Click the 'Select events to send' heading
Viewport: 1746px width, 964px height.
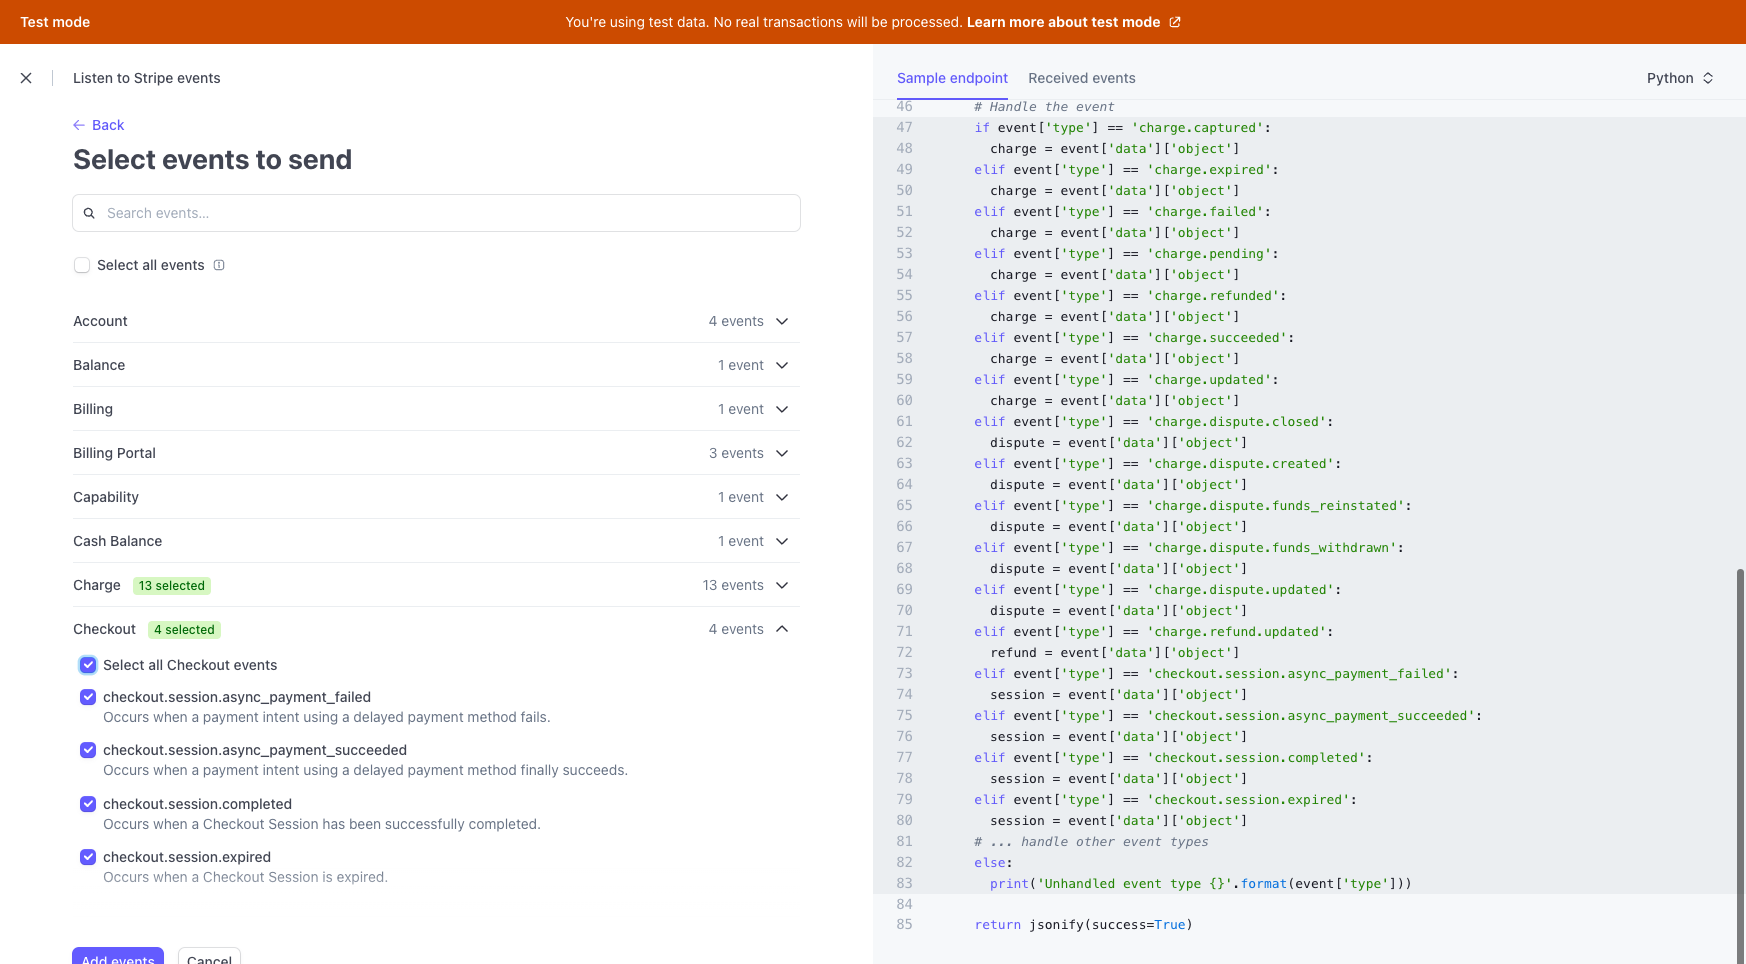click(x=212, y=160)
